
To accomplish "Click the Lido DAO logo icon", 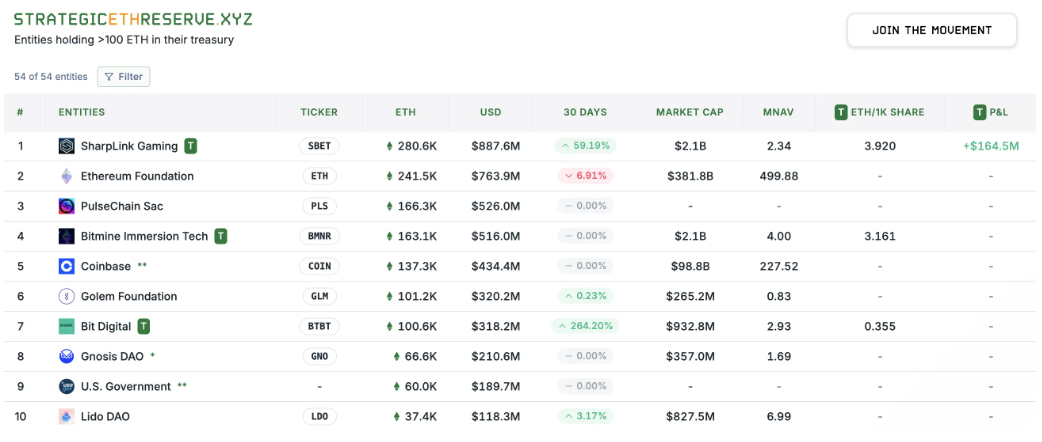I will pos(67,416).
